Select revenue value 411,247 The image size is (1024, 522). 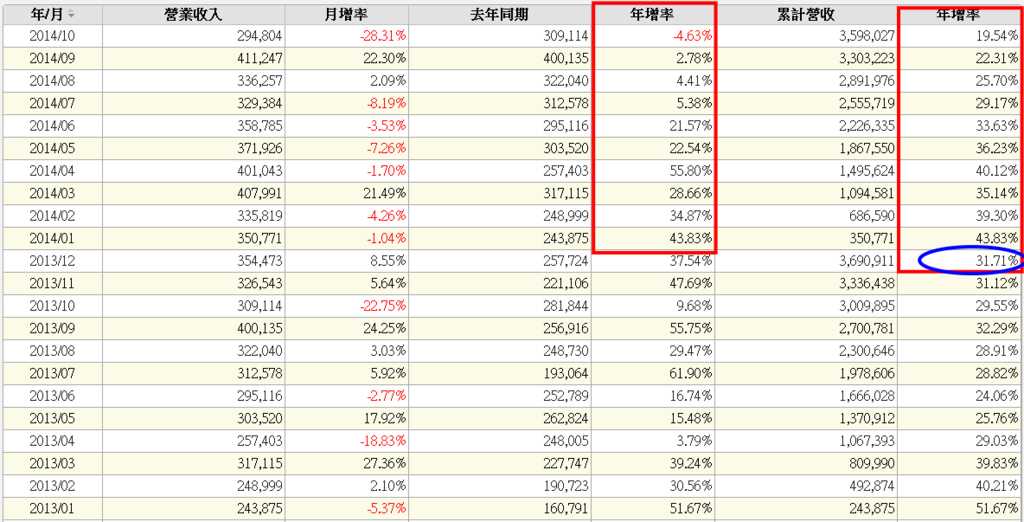(x=261, y=58)
